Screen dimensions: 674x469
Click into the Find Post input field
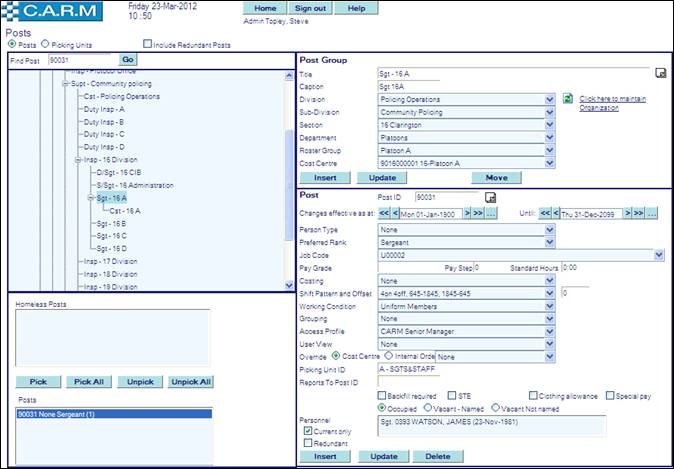pos(80,60)
